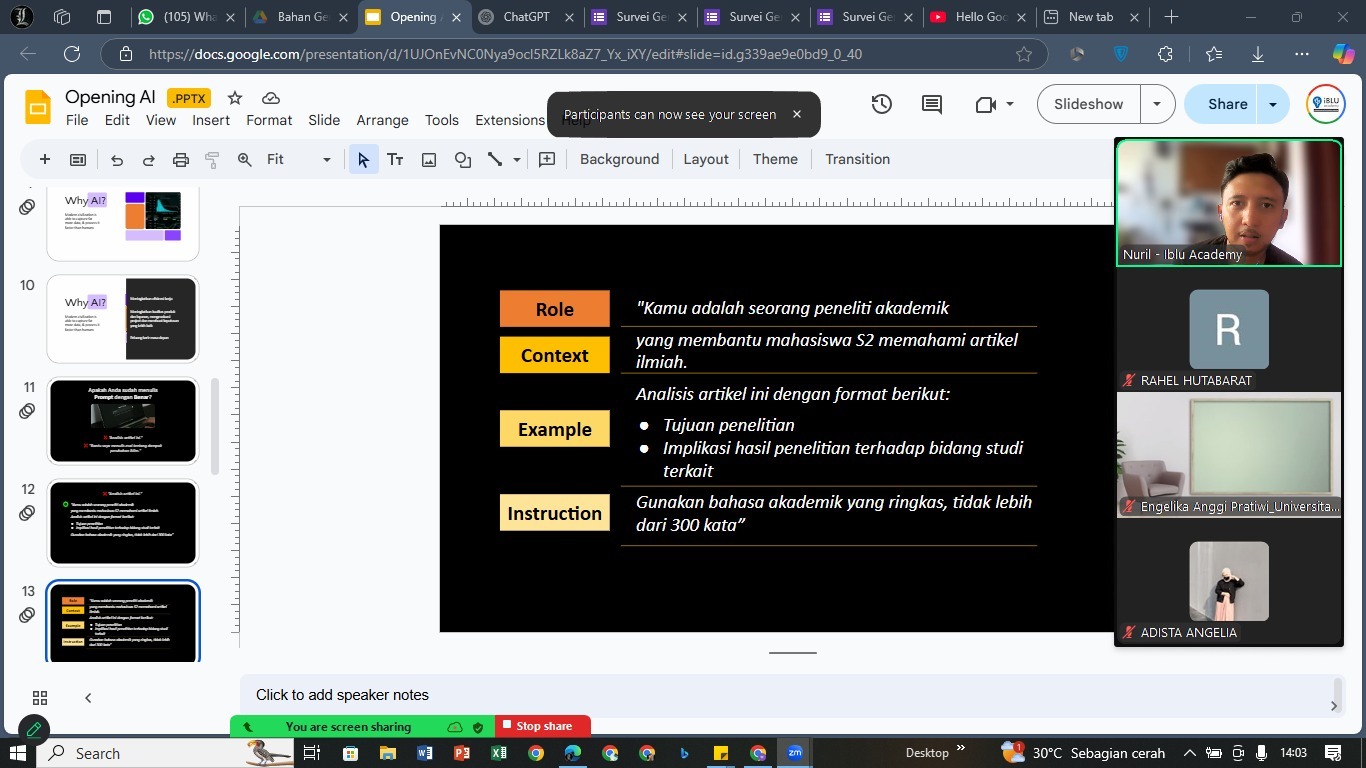Open the File menu
The height and width of the screenshot is (768, 1366).
pyautogui.click(x=77, y=120)
